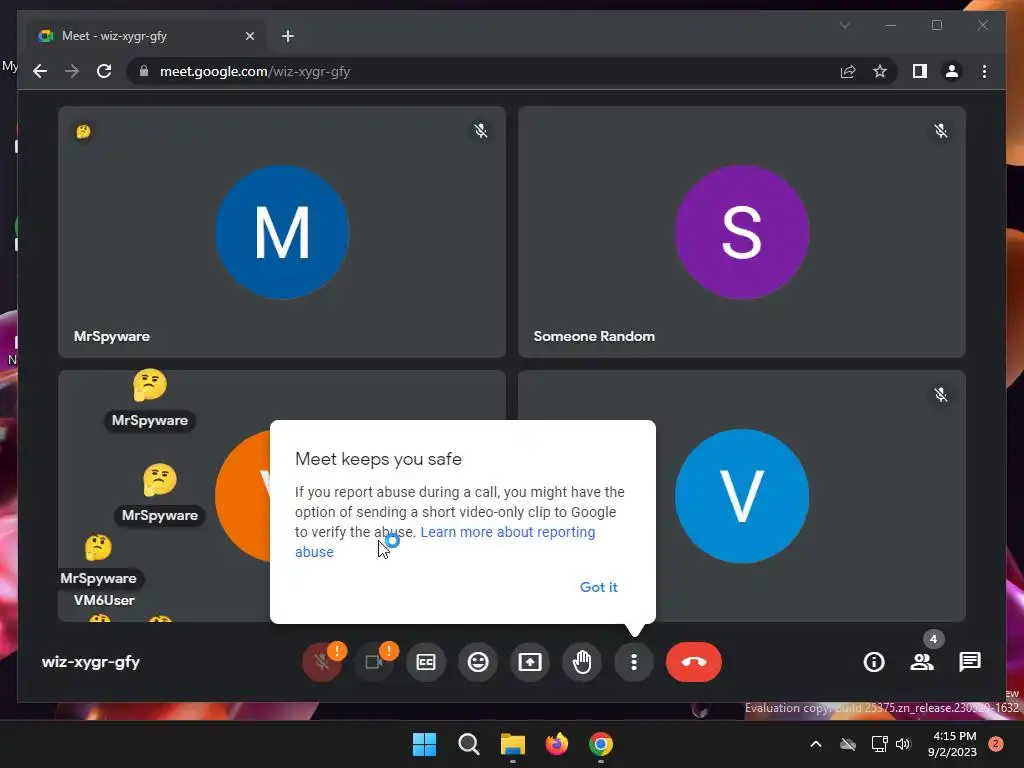
Task: Select the blue V avatar tile
Action: click(x=742, y=496)
